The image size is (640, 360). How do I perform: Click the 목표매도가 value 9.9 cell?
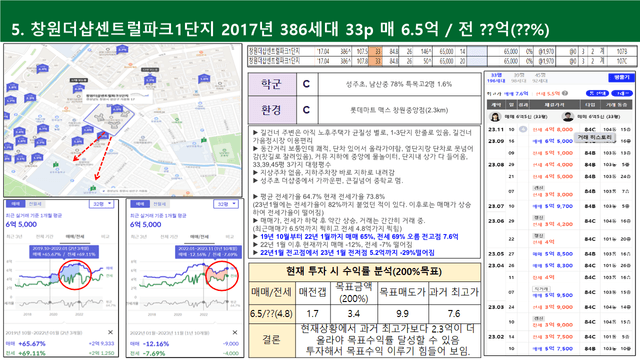(402, 314)
